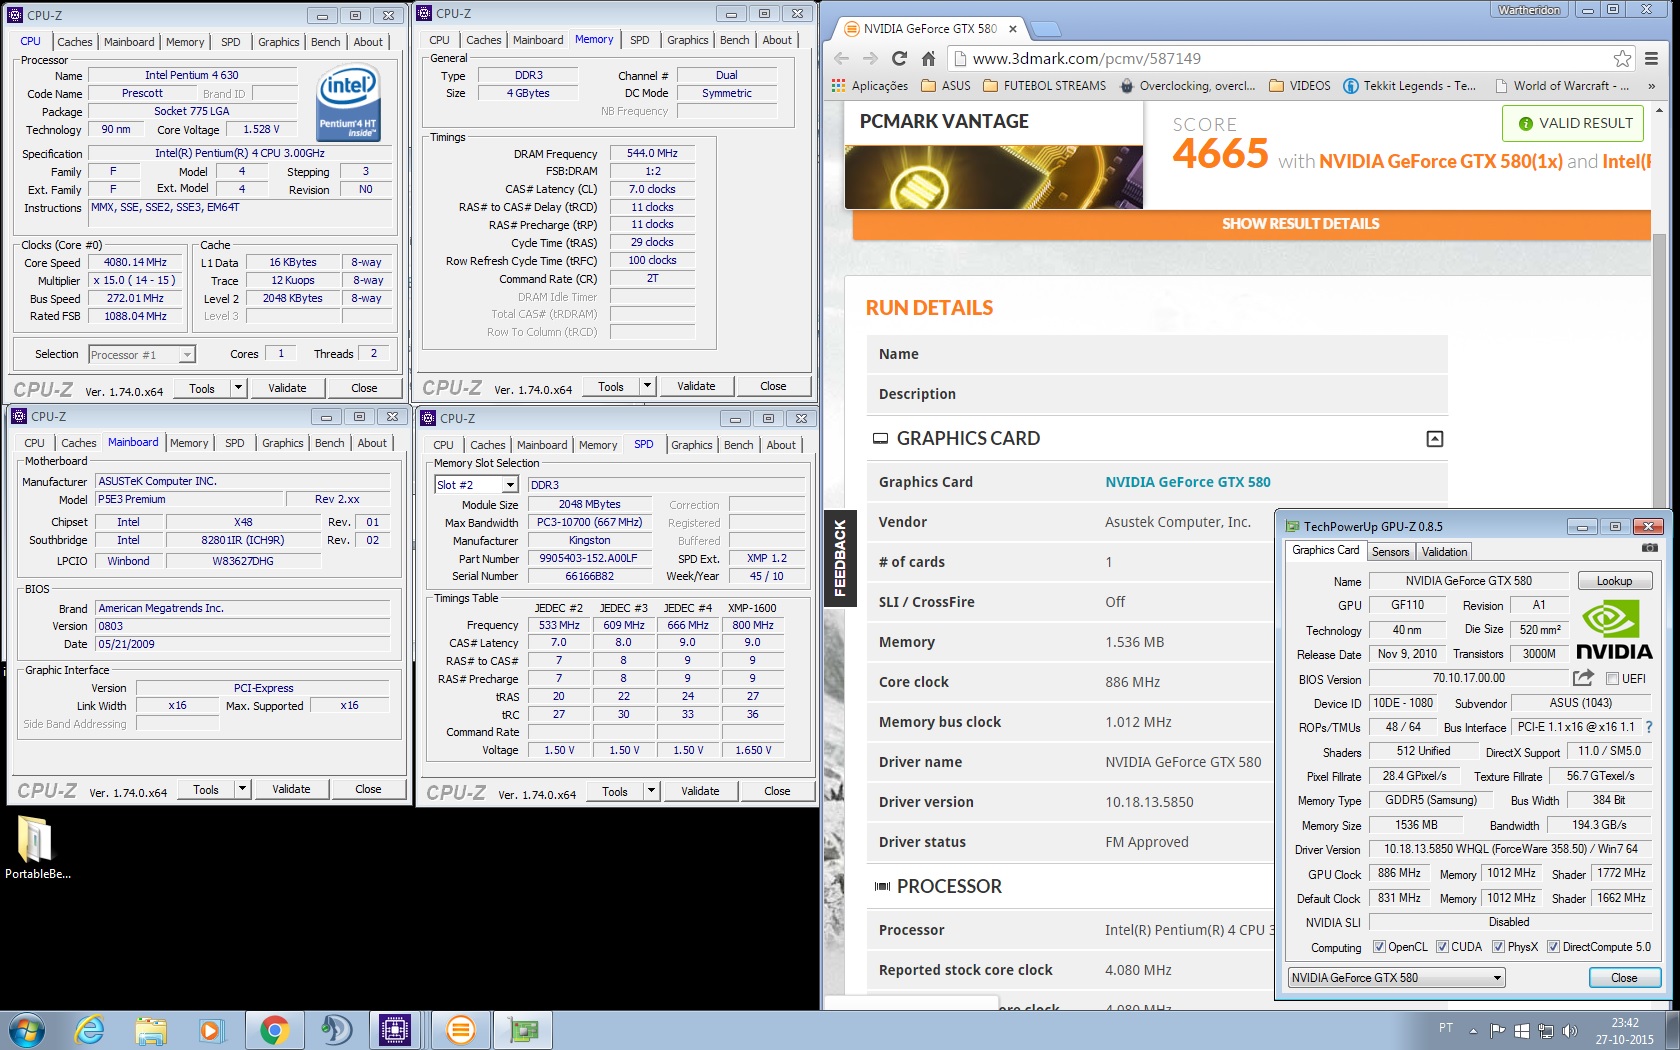This screenshot has height=1050, width=1680.
Task: Launch Internet Explorer from the taskbar
Action: (x=90, y=1030)
